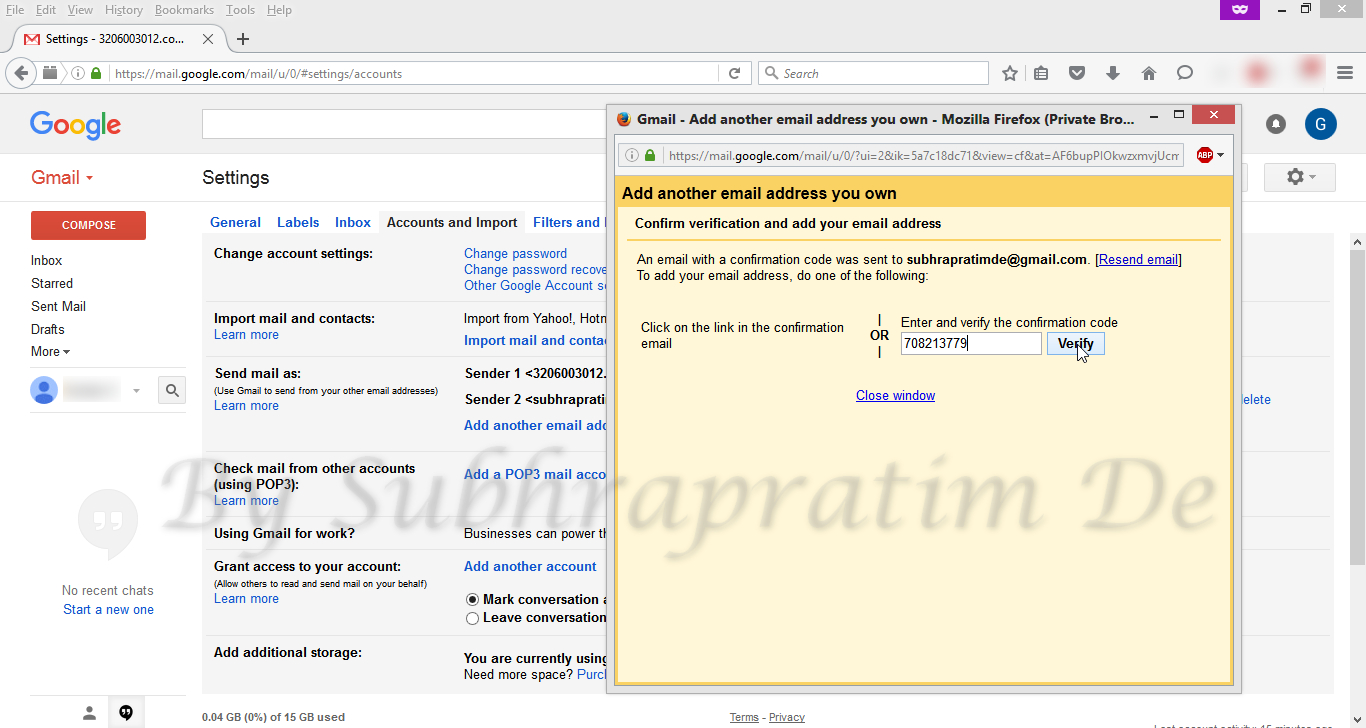The height and width of the screenshot is (728, 1366).
Task: Bookmark this page with the star icon
Action: 1010,73
